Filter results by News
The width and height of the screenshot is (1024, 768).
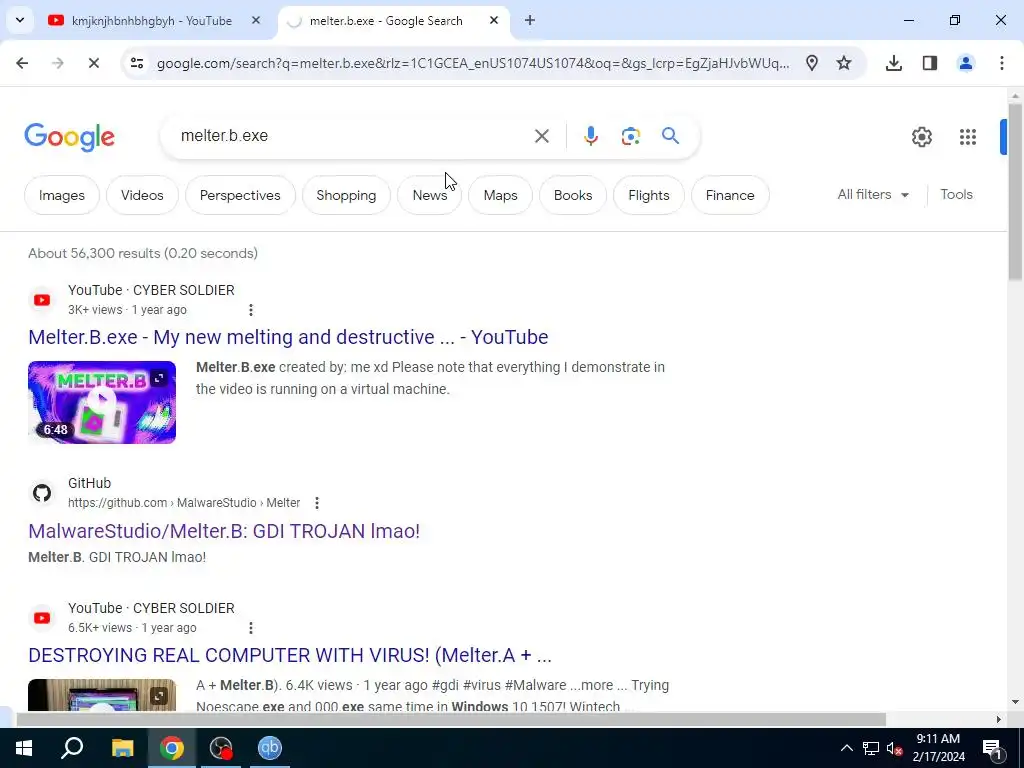click(x=430, y=195)
